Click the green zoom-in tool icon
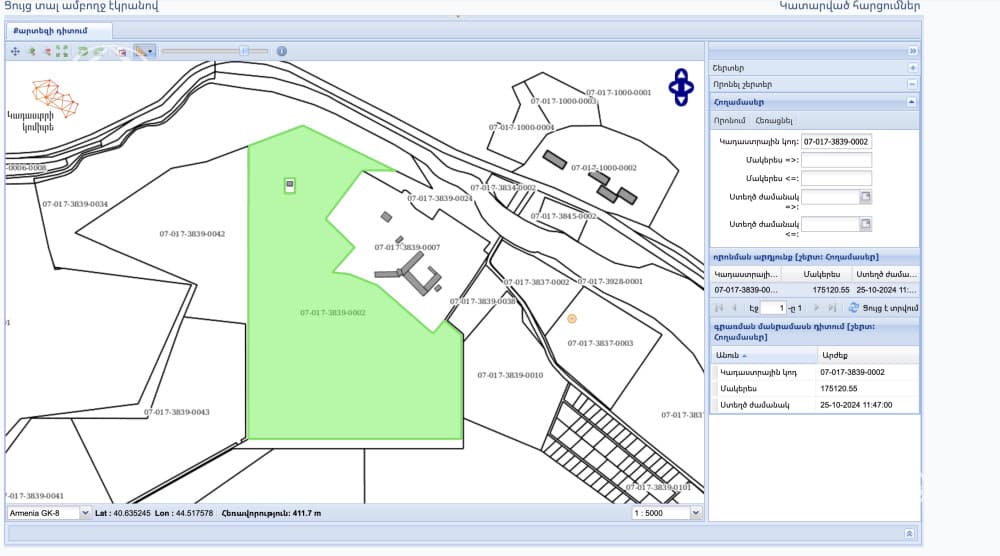1000x556 pixels. 31,52
